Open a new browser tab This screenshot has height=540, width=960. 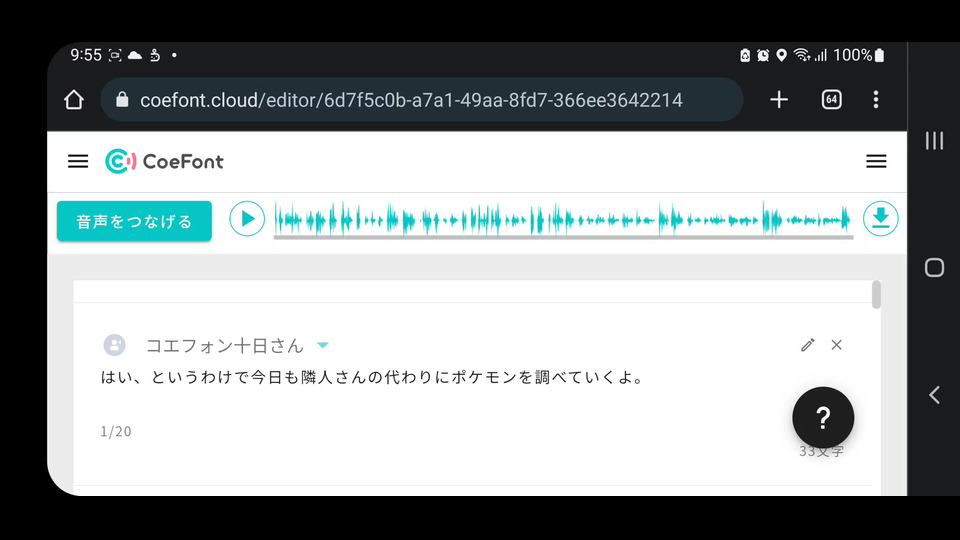point(779,100)
